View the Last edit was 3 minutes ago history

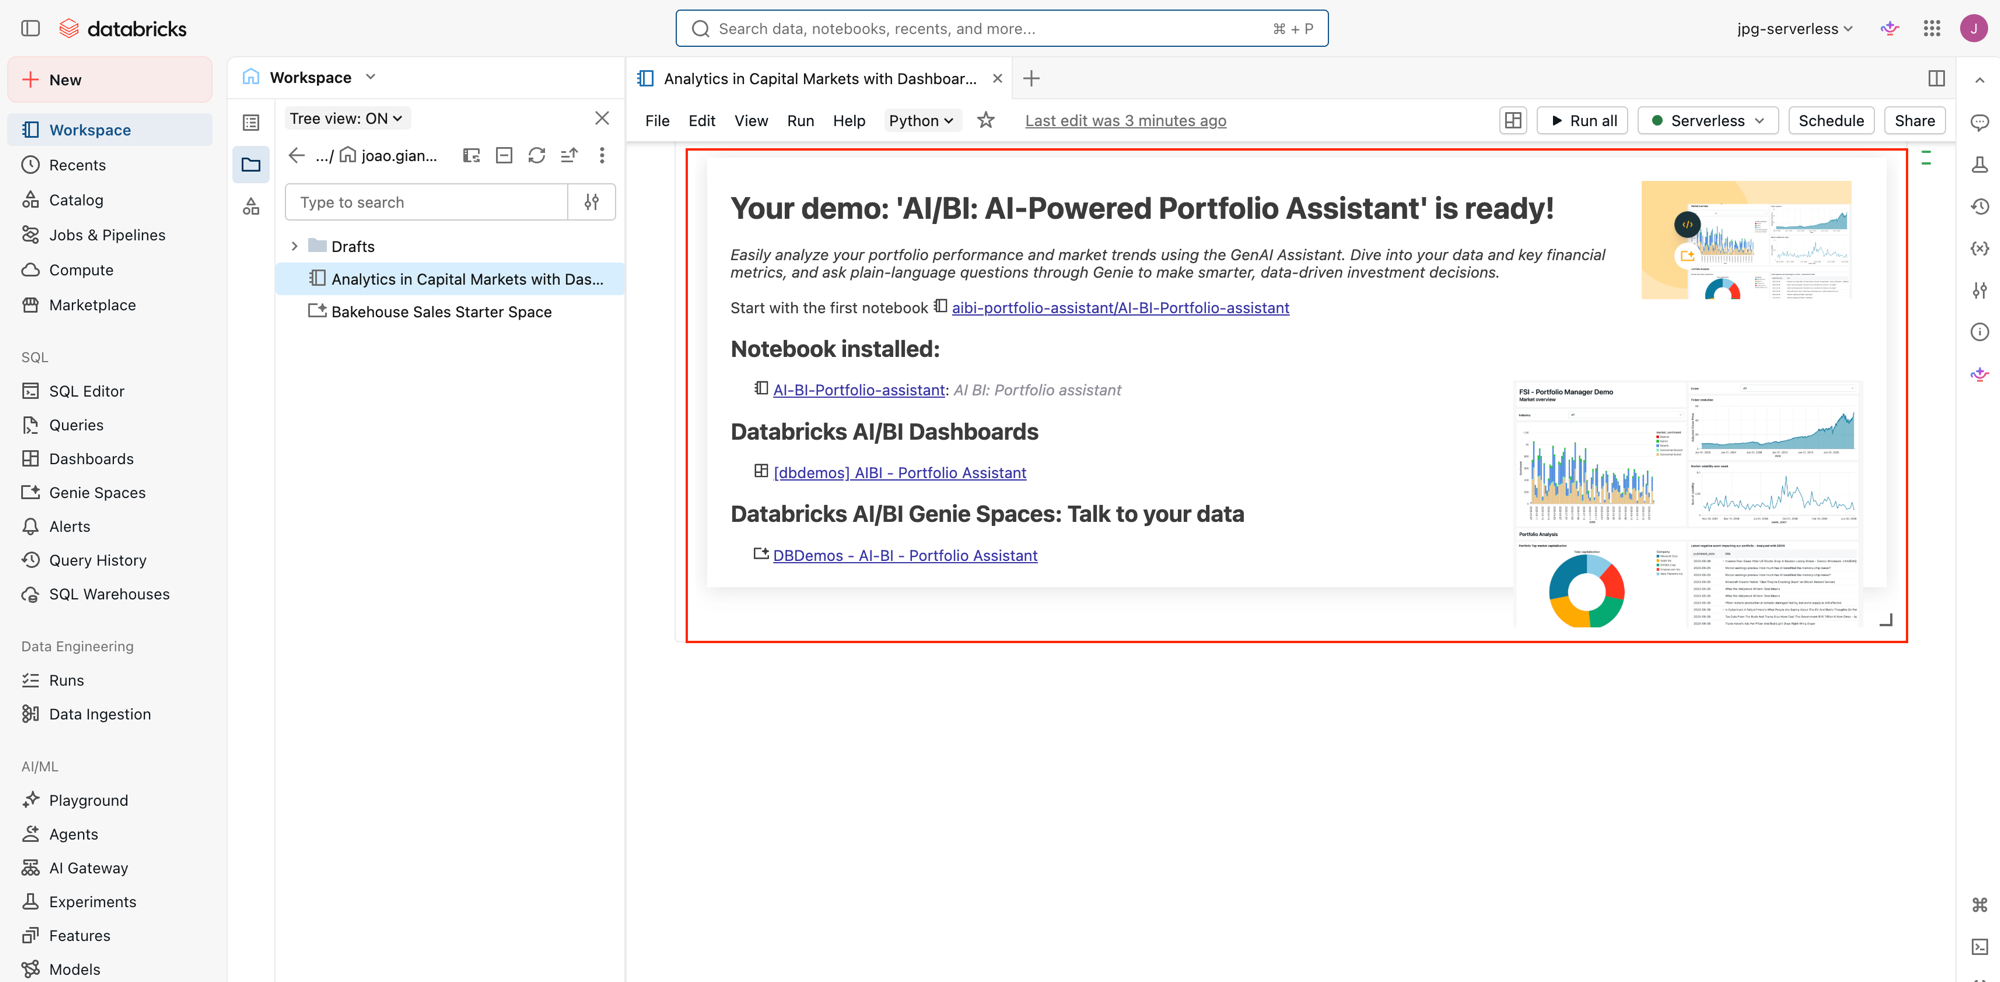tap(1125, 120)
